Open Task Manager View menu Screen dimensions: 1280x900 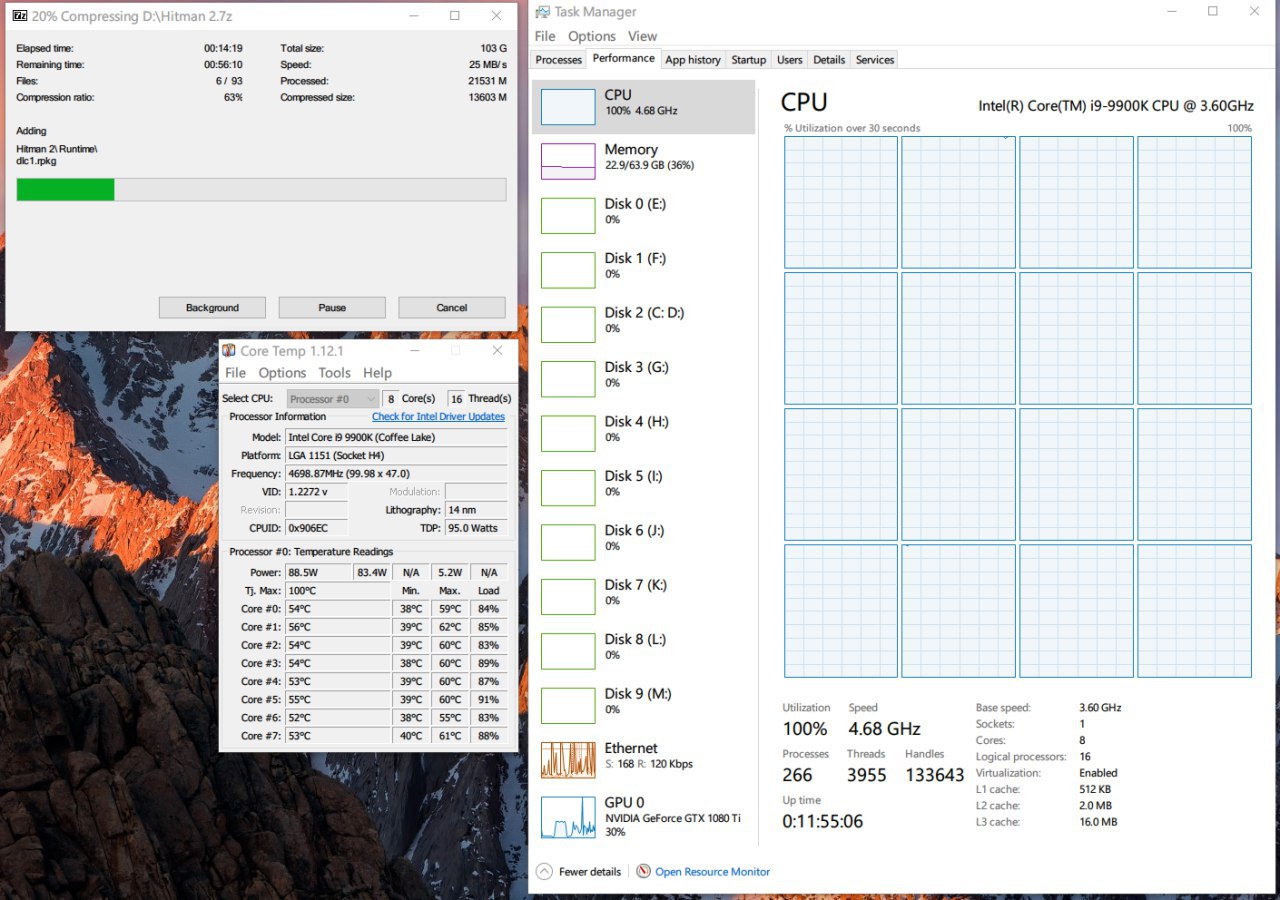(642, 36)
